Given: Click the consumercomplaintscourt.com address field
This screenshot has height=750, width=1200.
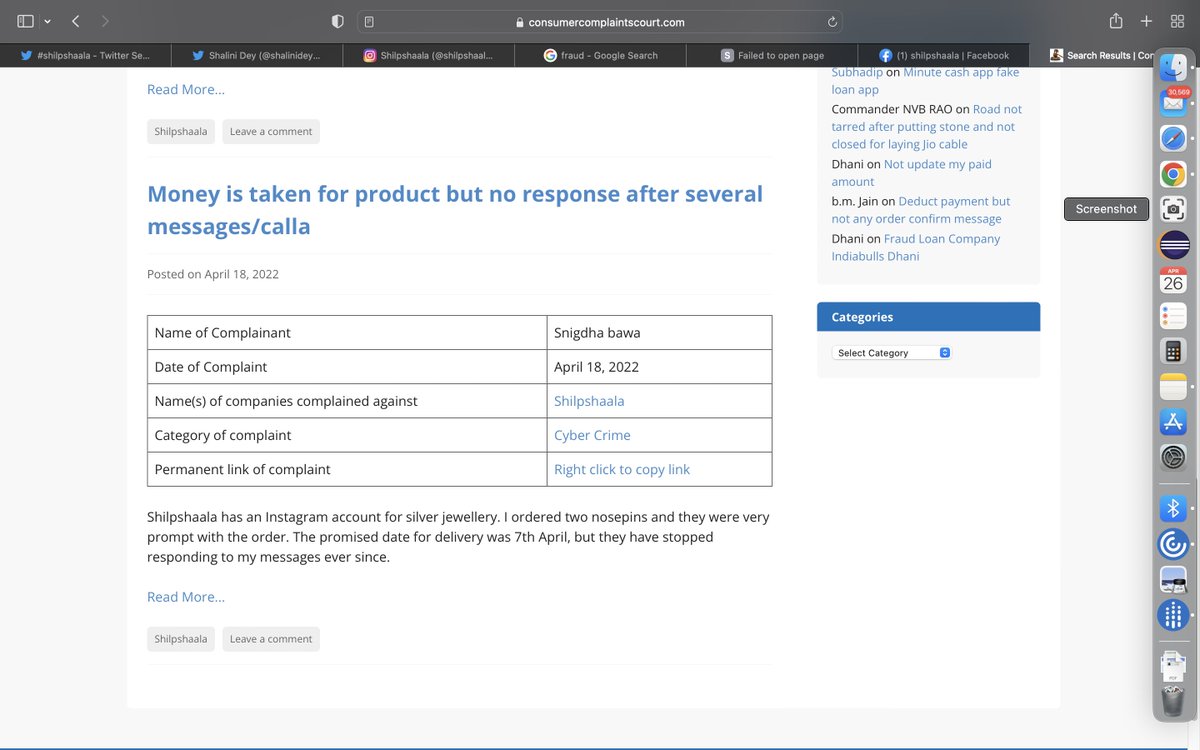Looking at the screenshot, I should click(x=600, y=22).
